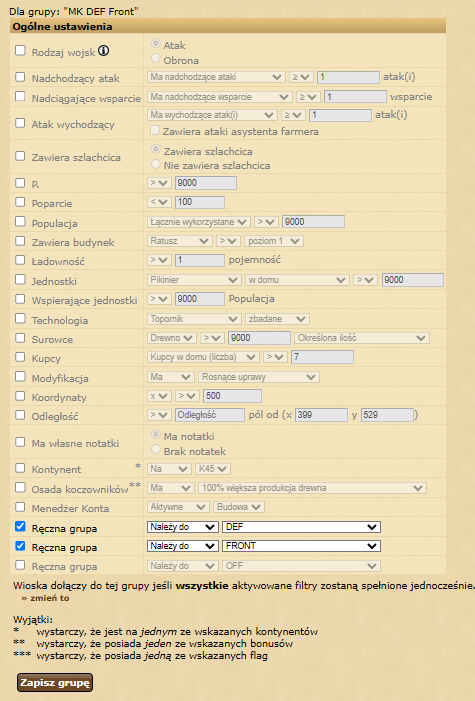Screen dimensions: 475x701
Task: Open the Pikinier unit dropdown
Action: (x=194, y=280)
